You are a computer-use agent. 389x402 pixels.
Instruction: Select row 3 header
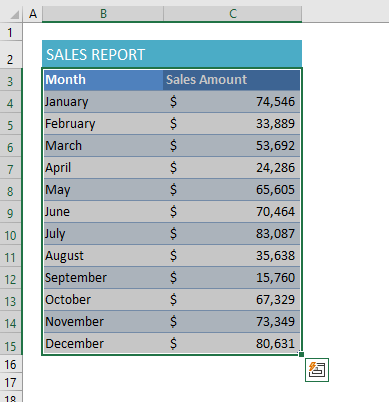pyautogui.click(x=11, y=80)
